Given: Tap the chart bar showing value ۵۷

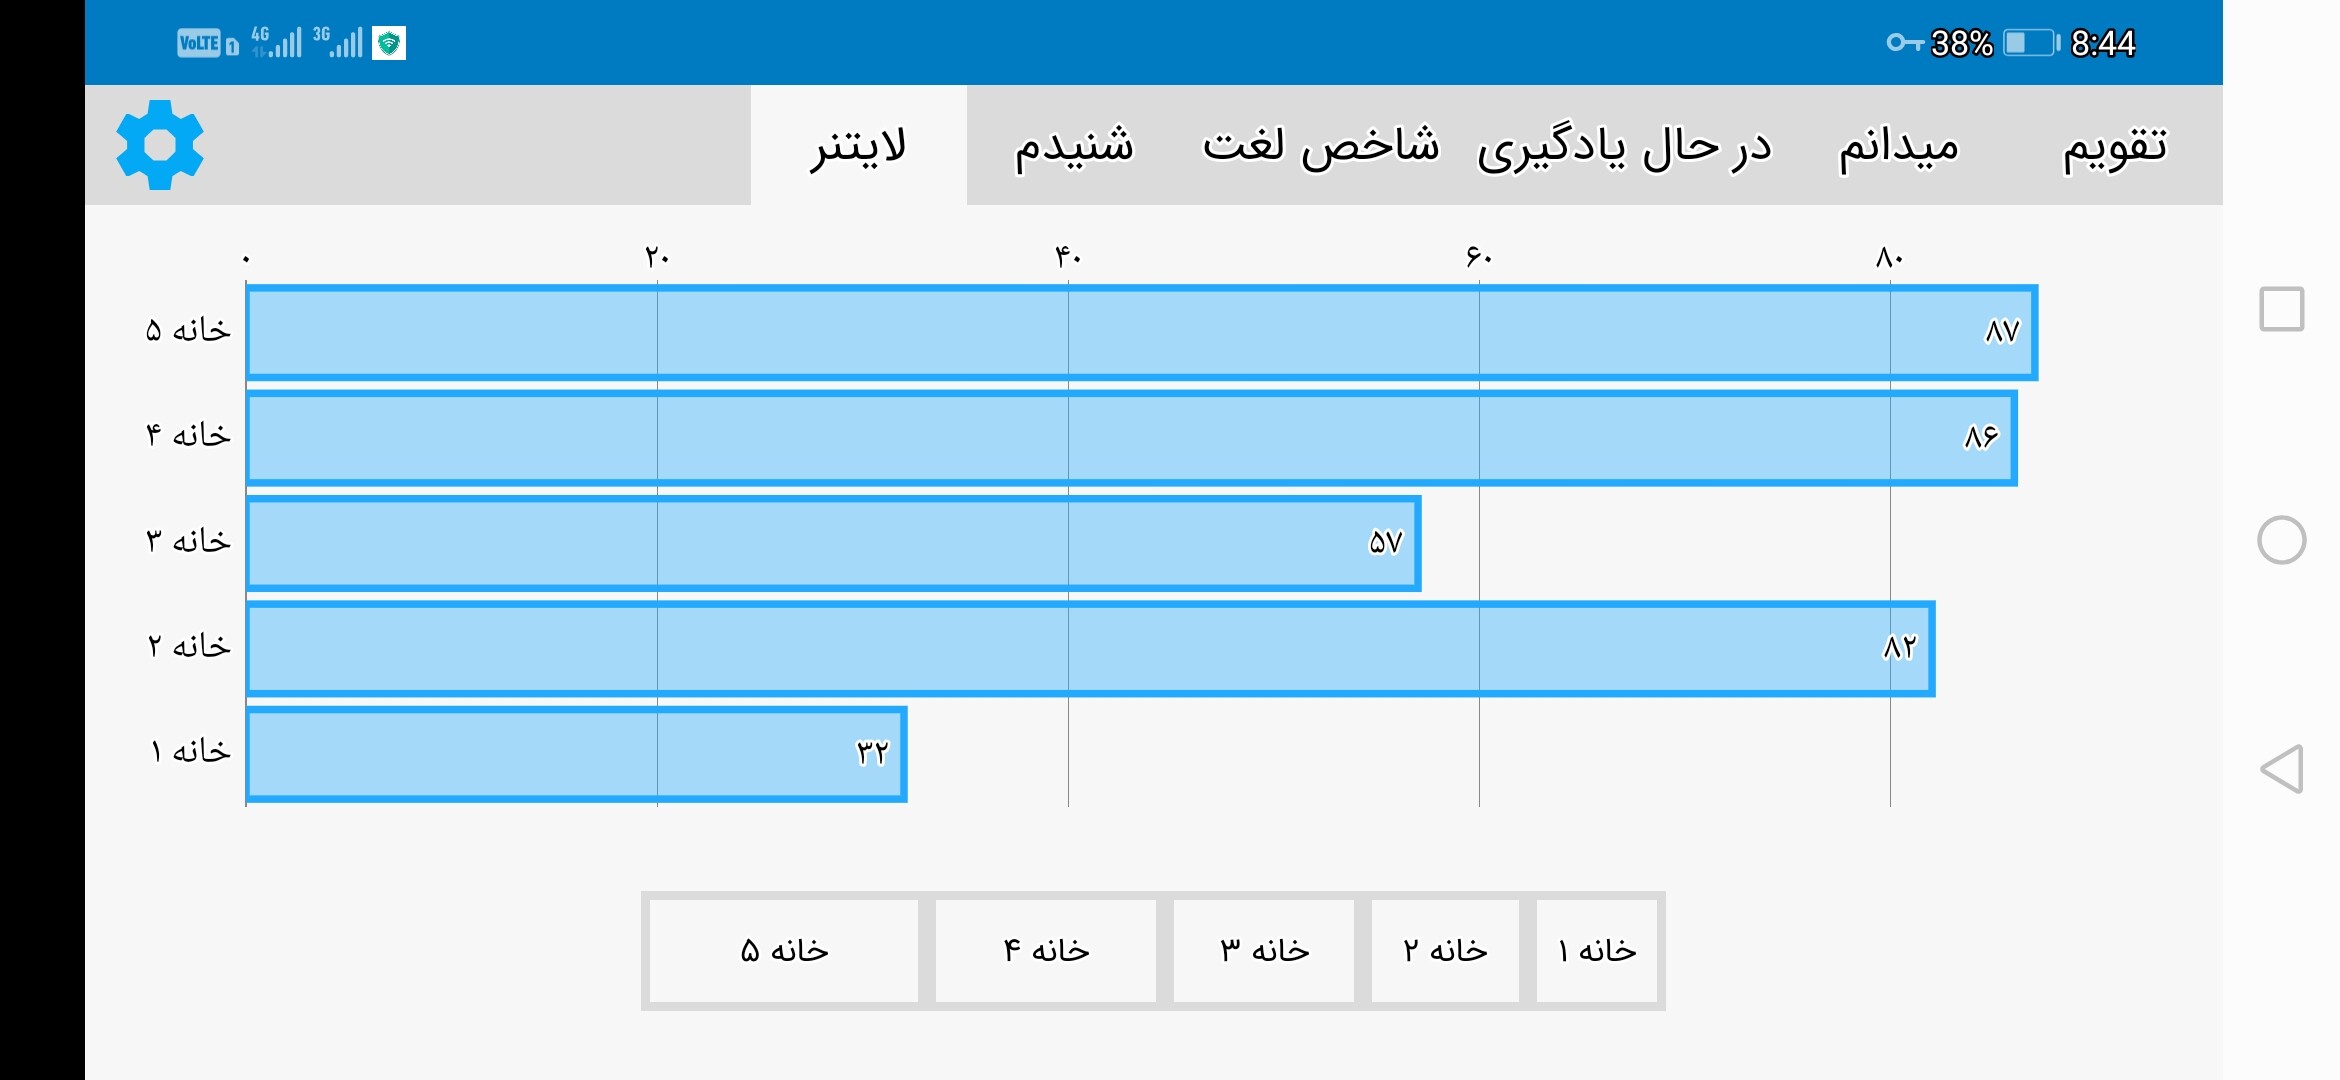Looking at the screenshot, I should tap(833, 543).
